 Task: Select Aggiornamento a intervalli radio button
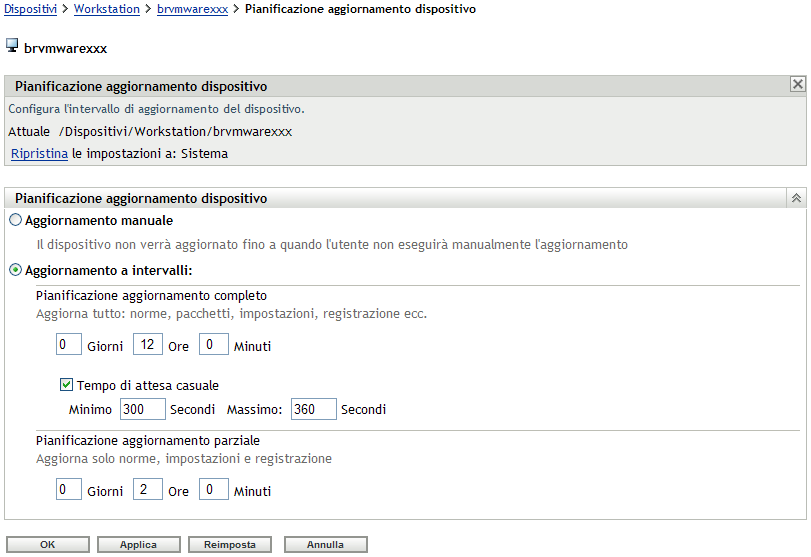pyautogui.click(x=15, y=270)
